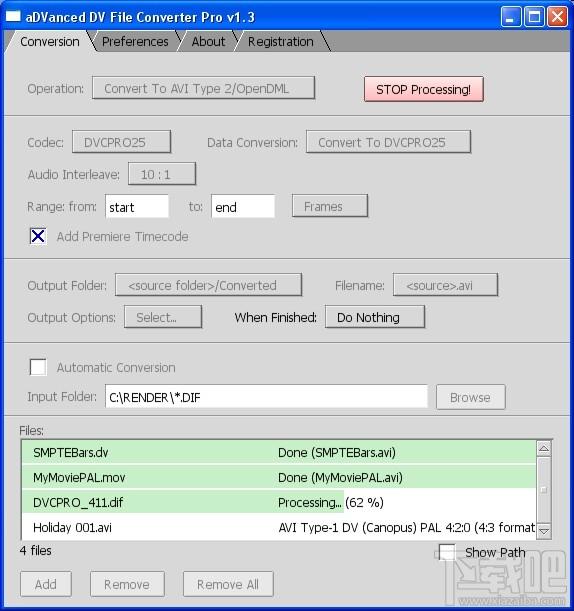Click the file list scrollbar thumb
The image size is (574, 611).
coord(544,490)
